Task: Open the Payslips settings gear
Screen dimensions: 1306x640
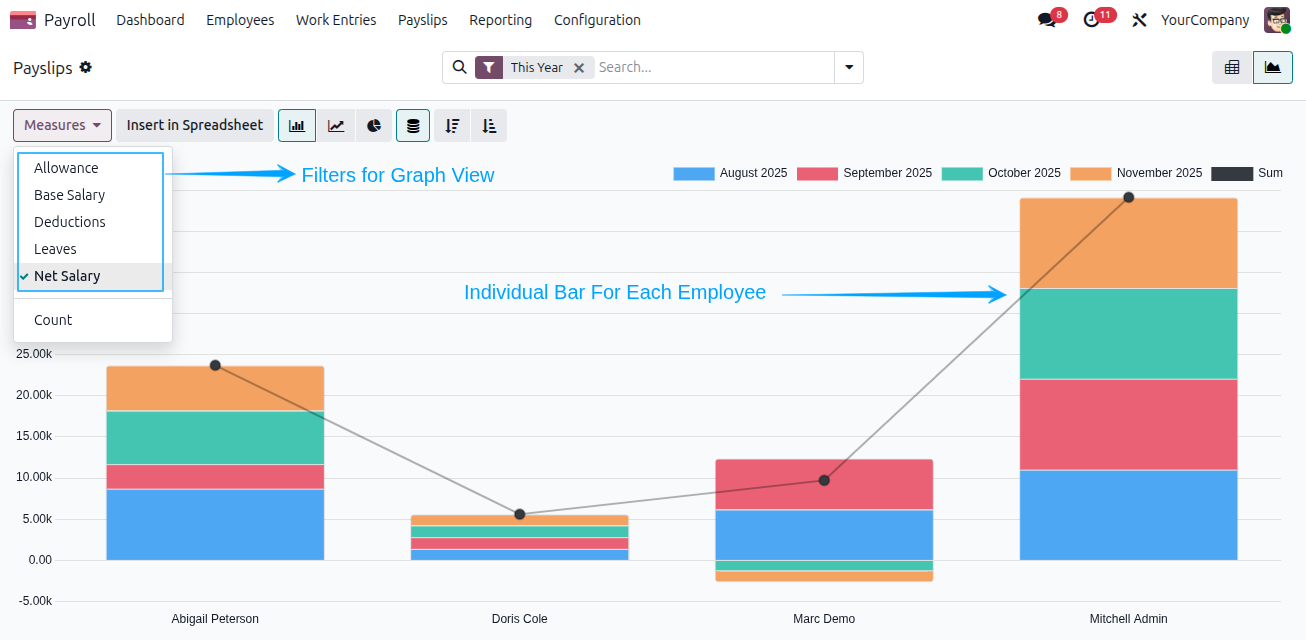Action: coord(86,67)
